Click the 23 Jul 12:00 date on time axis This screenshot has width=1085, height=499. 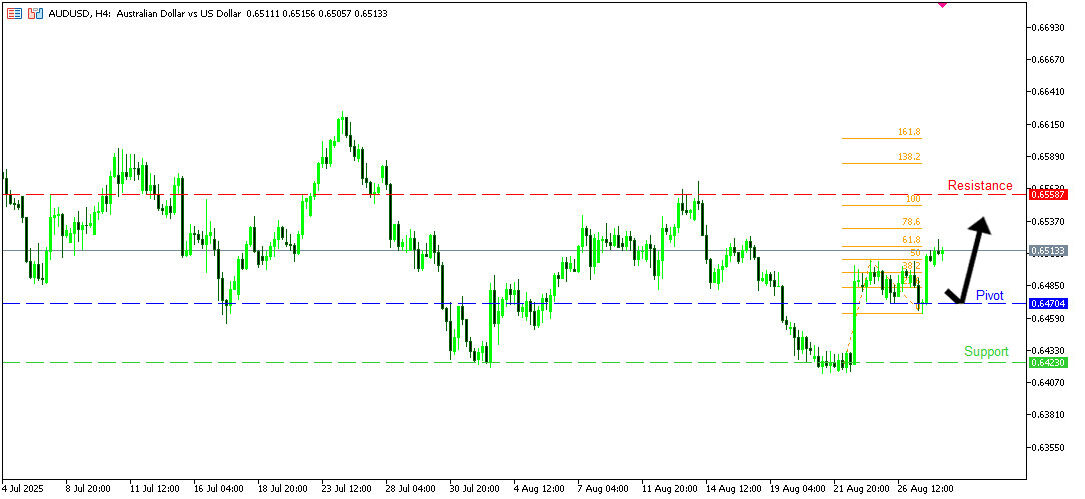tap(346, 490)
